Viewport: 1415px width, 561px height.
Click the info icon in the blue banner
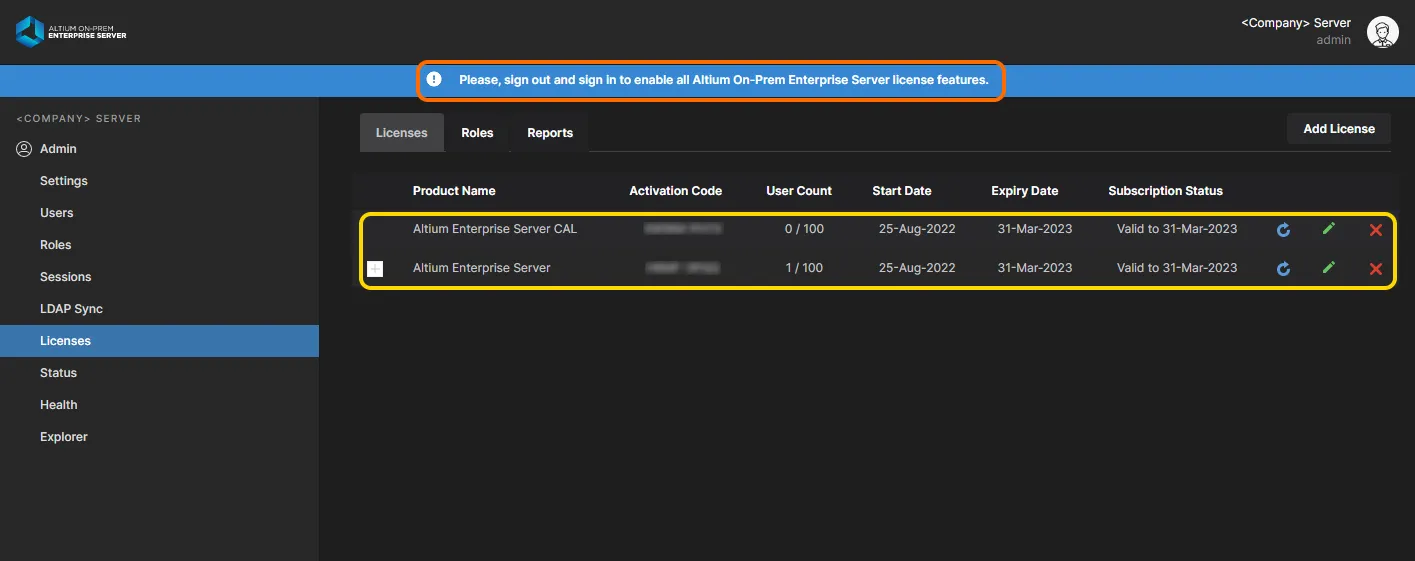pyautogui.click(x=434, y=79)
